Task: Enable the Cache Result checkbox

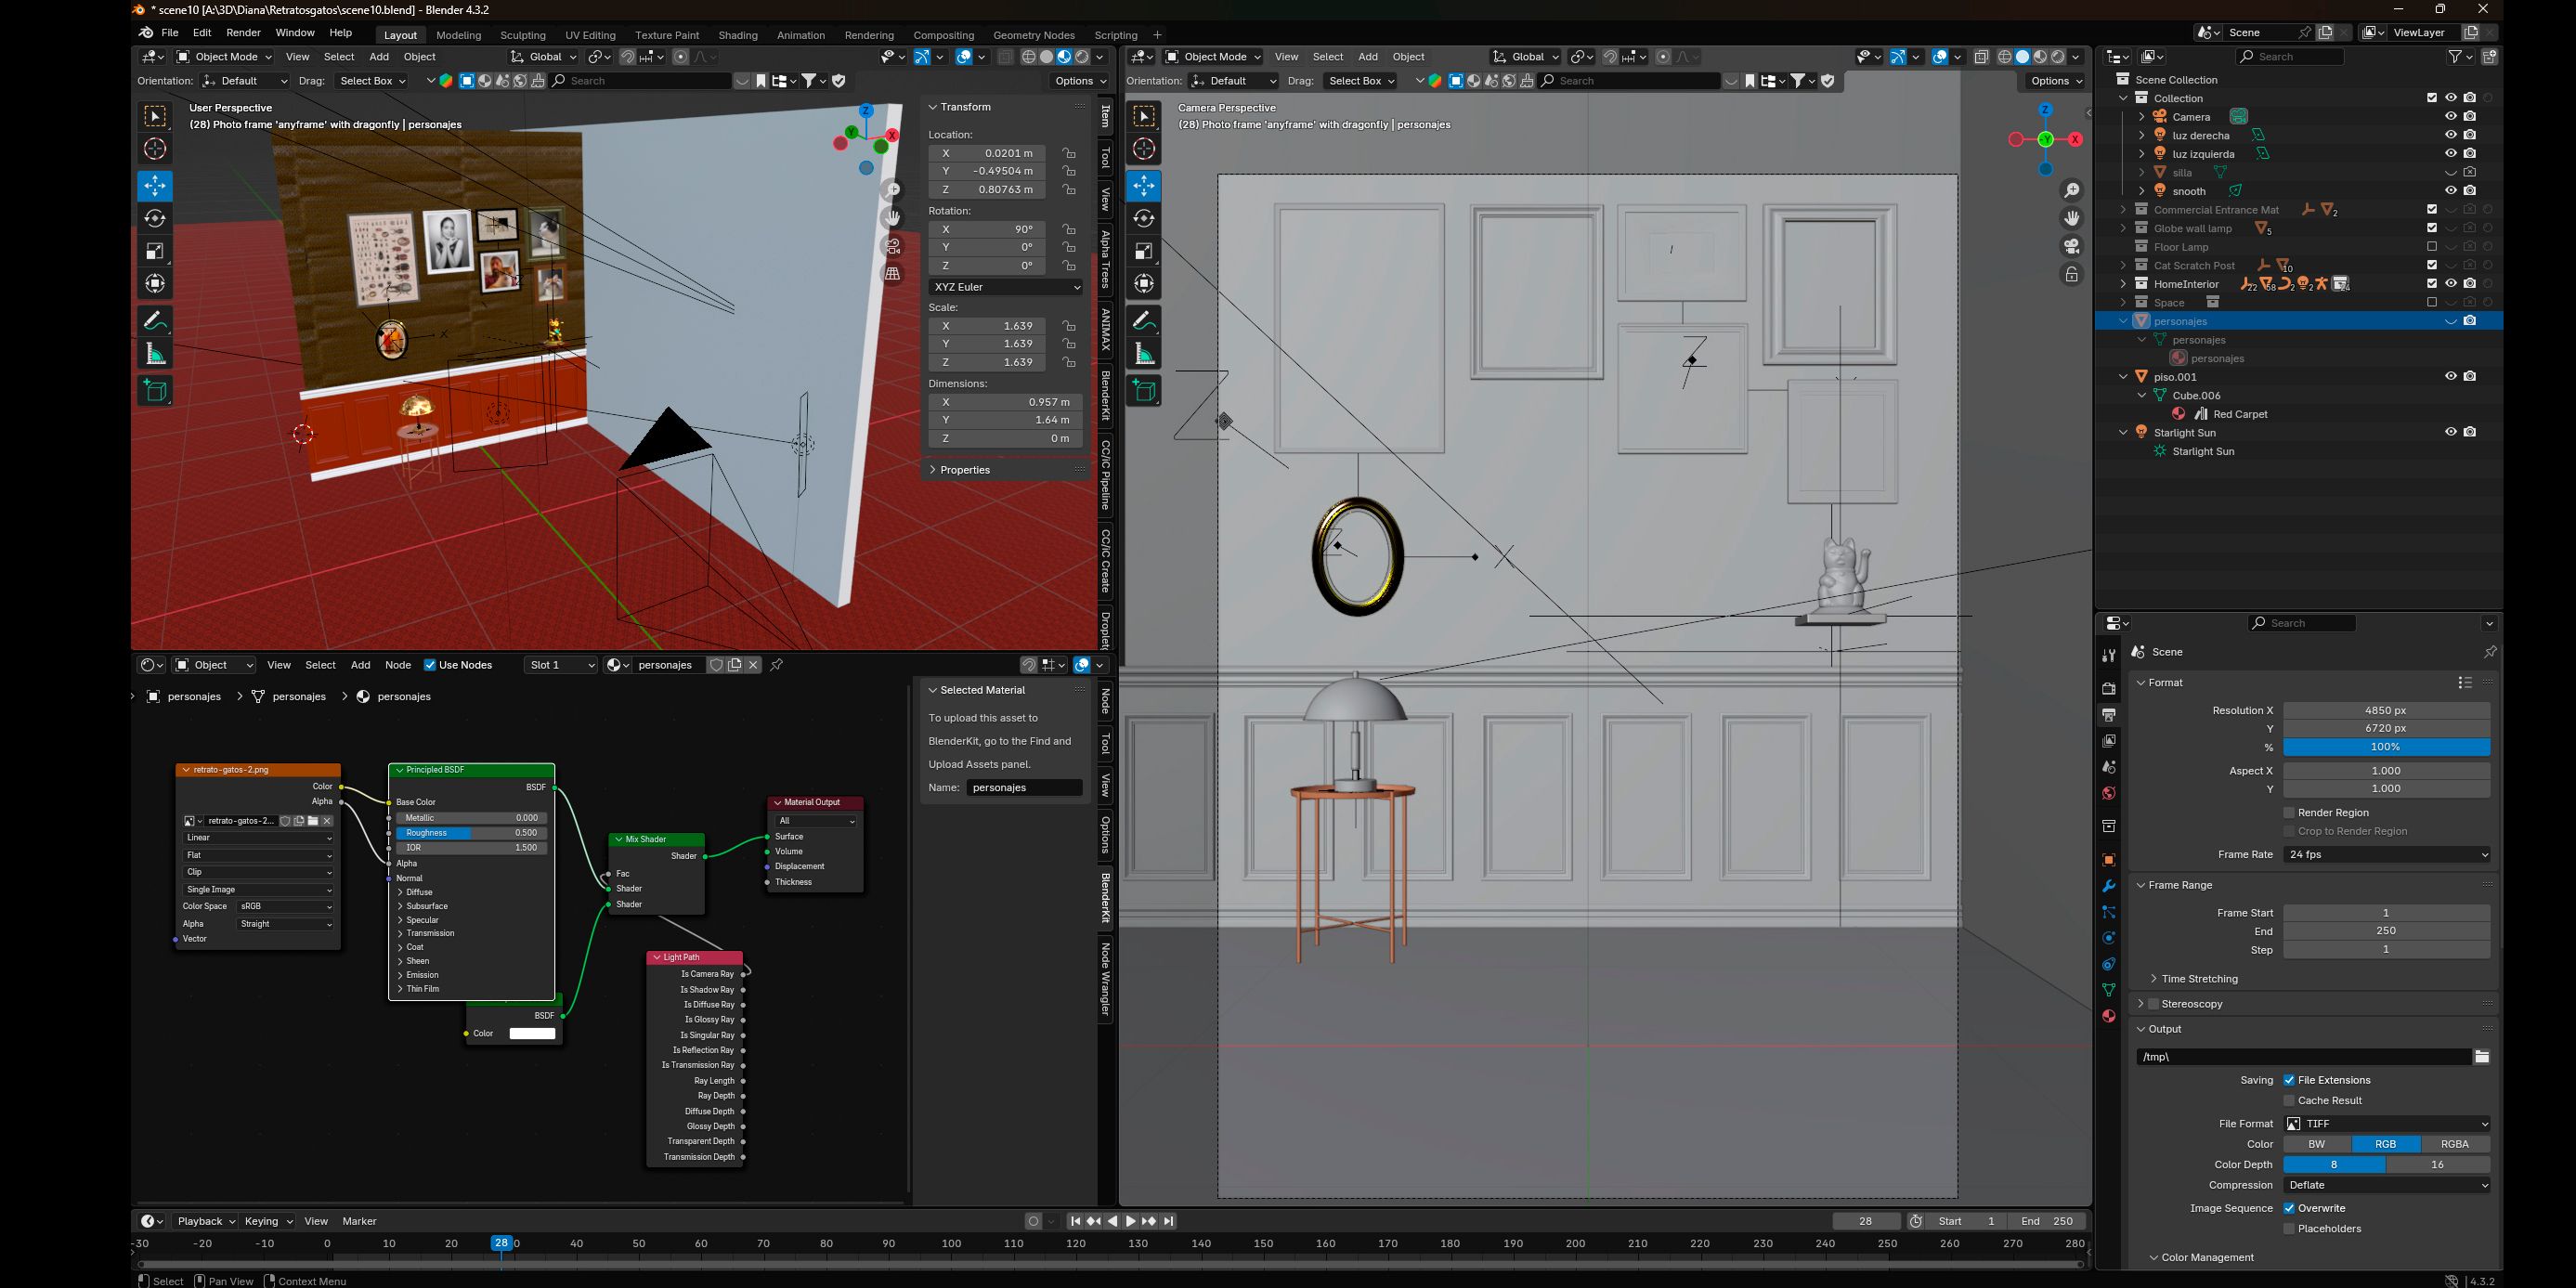Action: click(2289, 1100)
